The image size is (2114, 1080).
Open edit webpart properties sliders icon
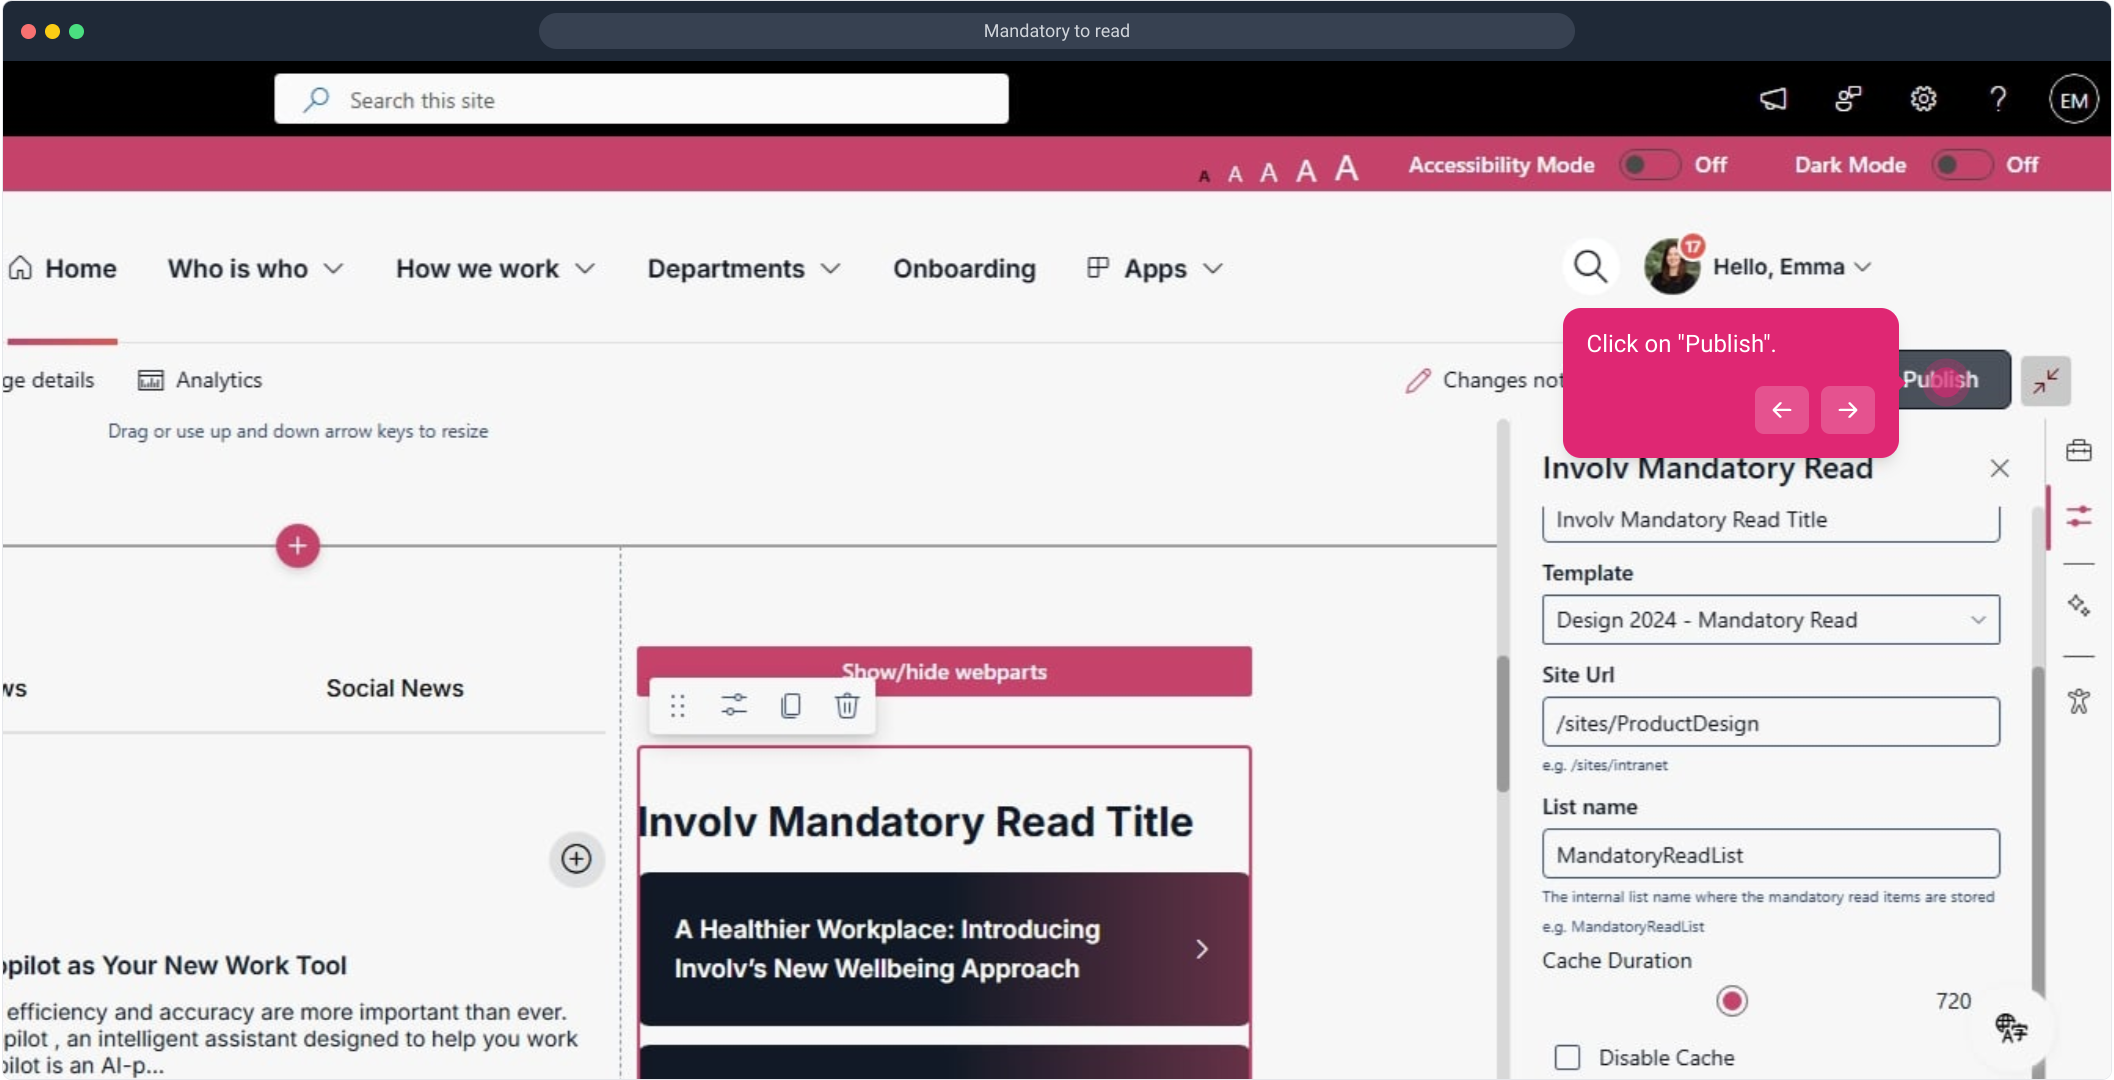(734, 706)
